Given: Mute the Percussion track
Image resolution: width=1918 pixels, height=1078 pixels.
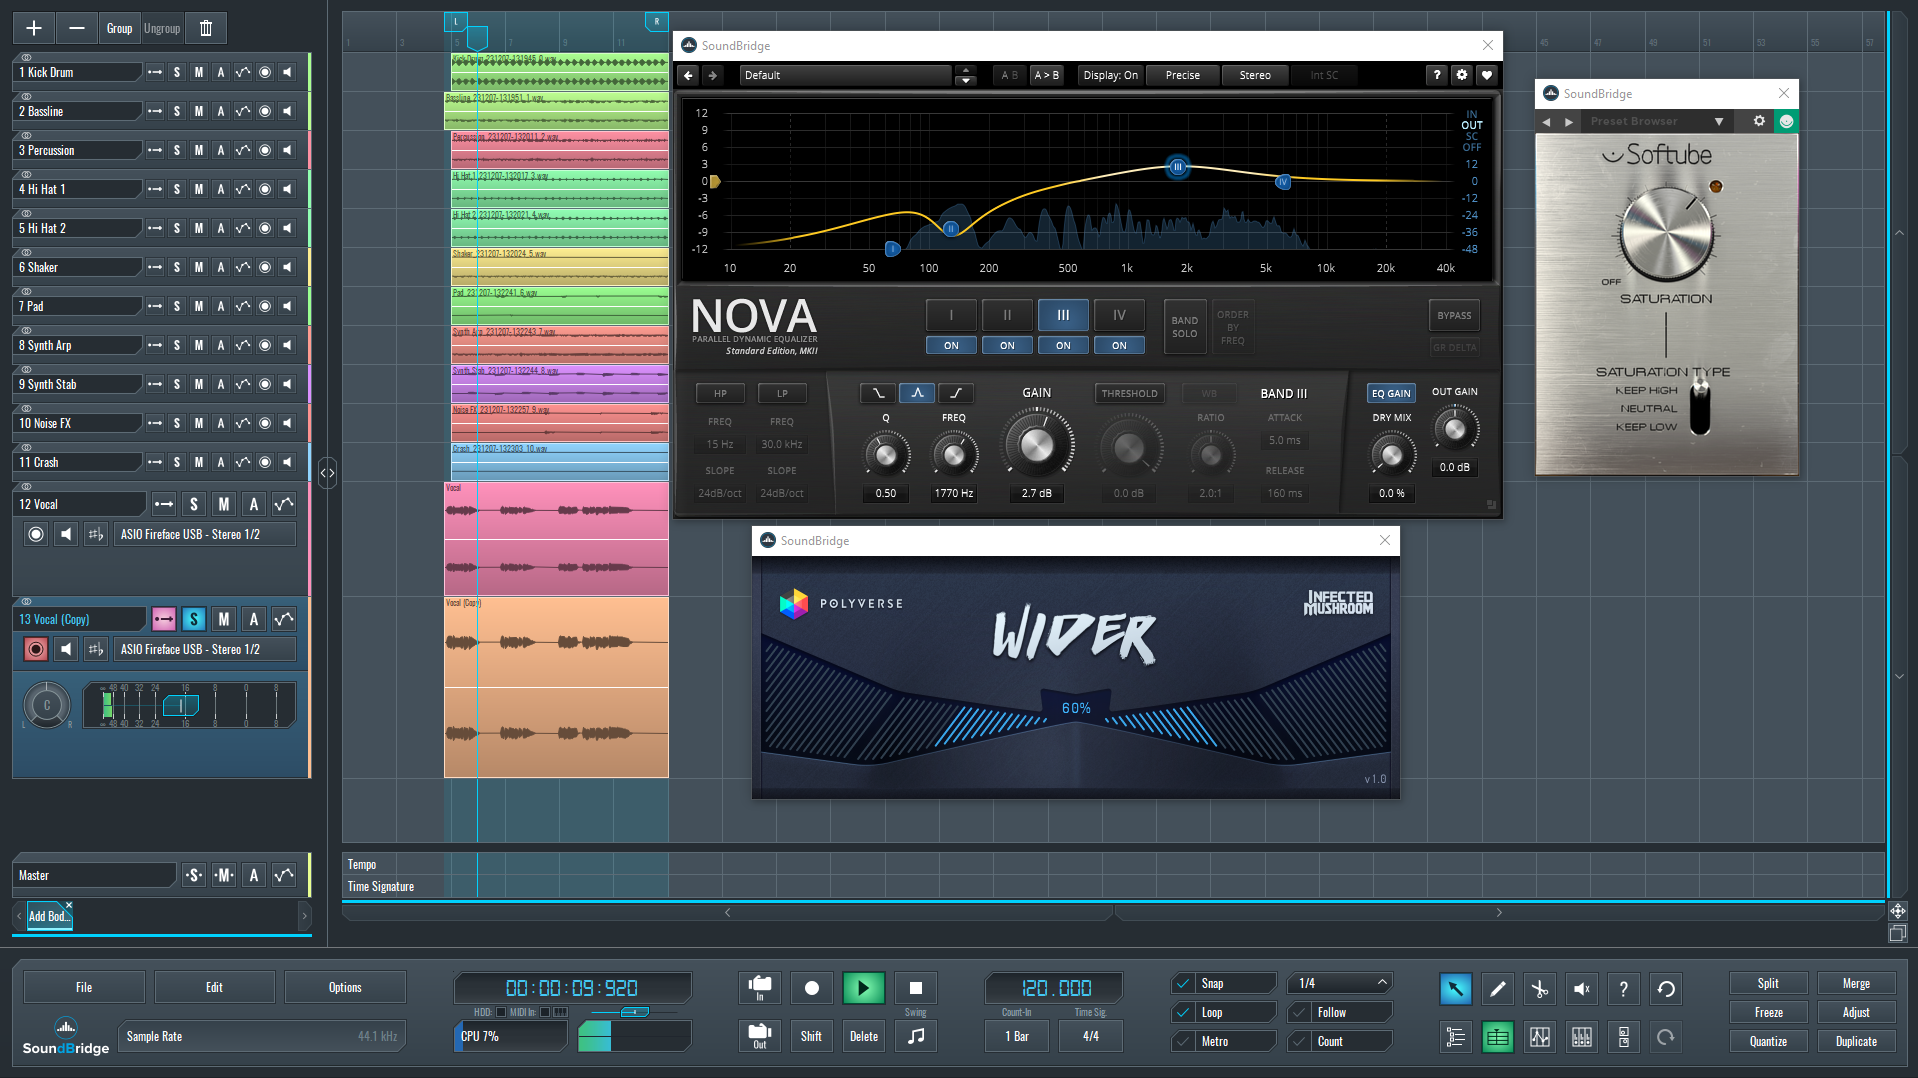Looking at the screenshot, I should tap(199, 150).
